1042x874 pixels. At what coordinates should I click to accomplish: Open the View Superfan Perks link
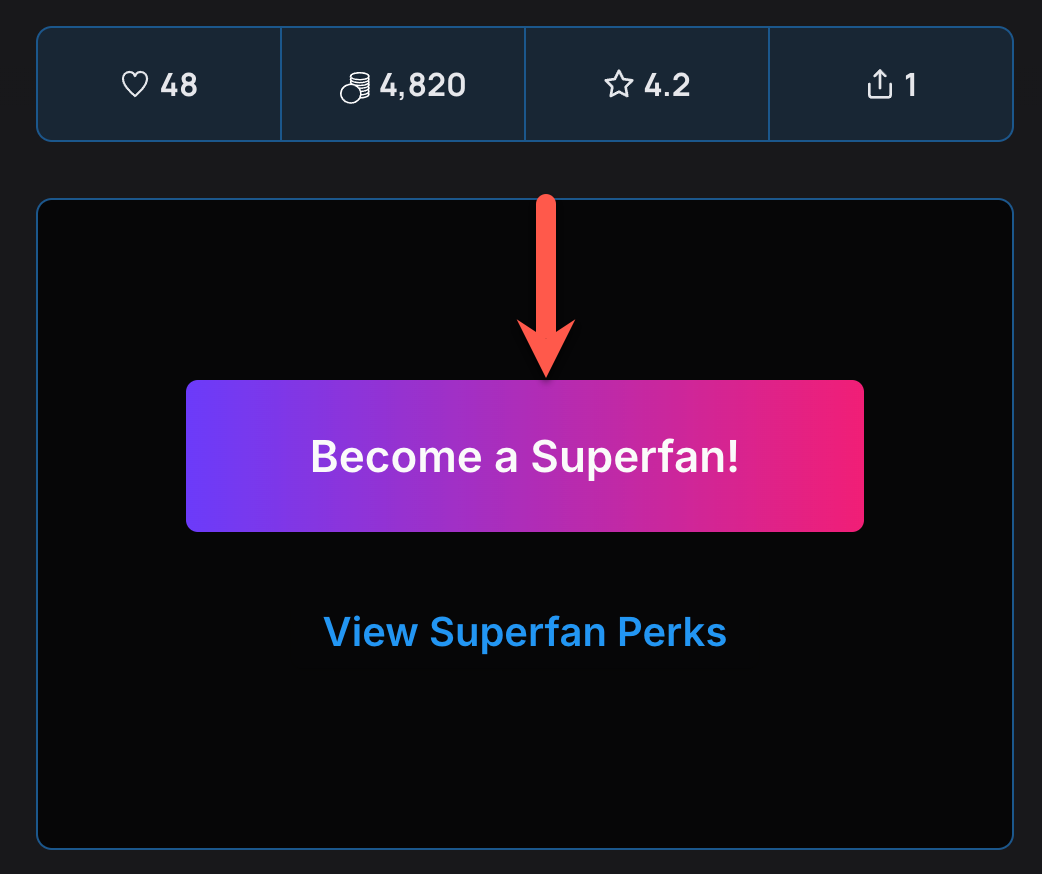tap(525, 631)
